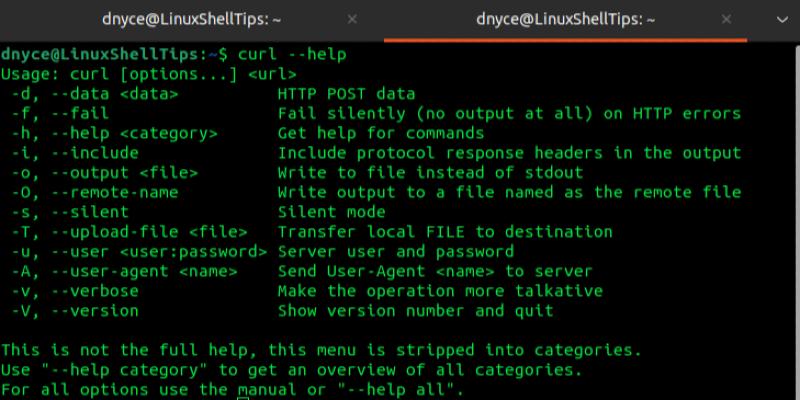Click the '--upload-file <file>' option text
800x400 pixels.
139,232
